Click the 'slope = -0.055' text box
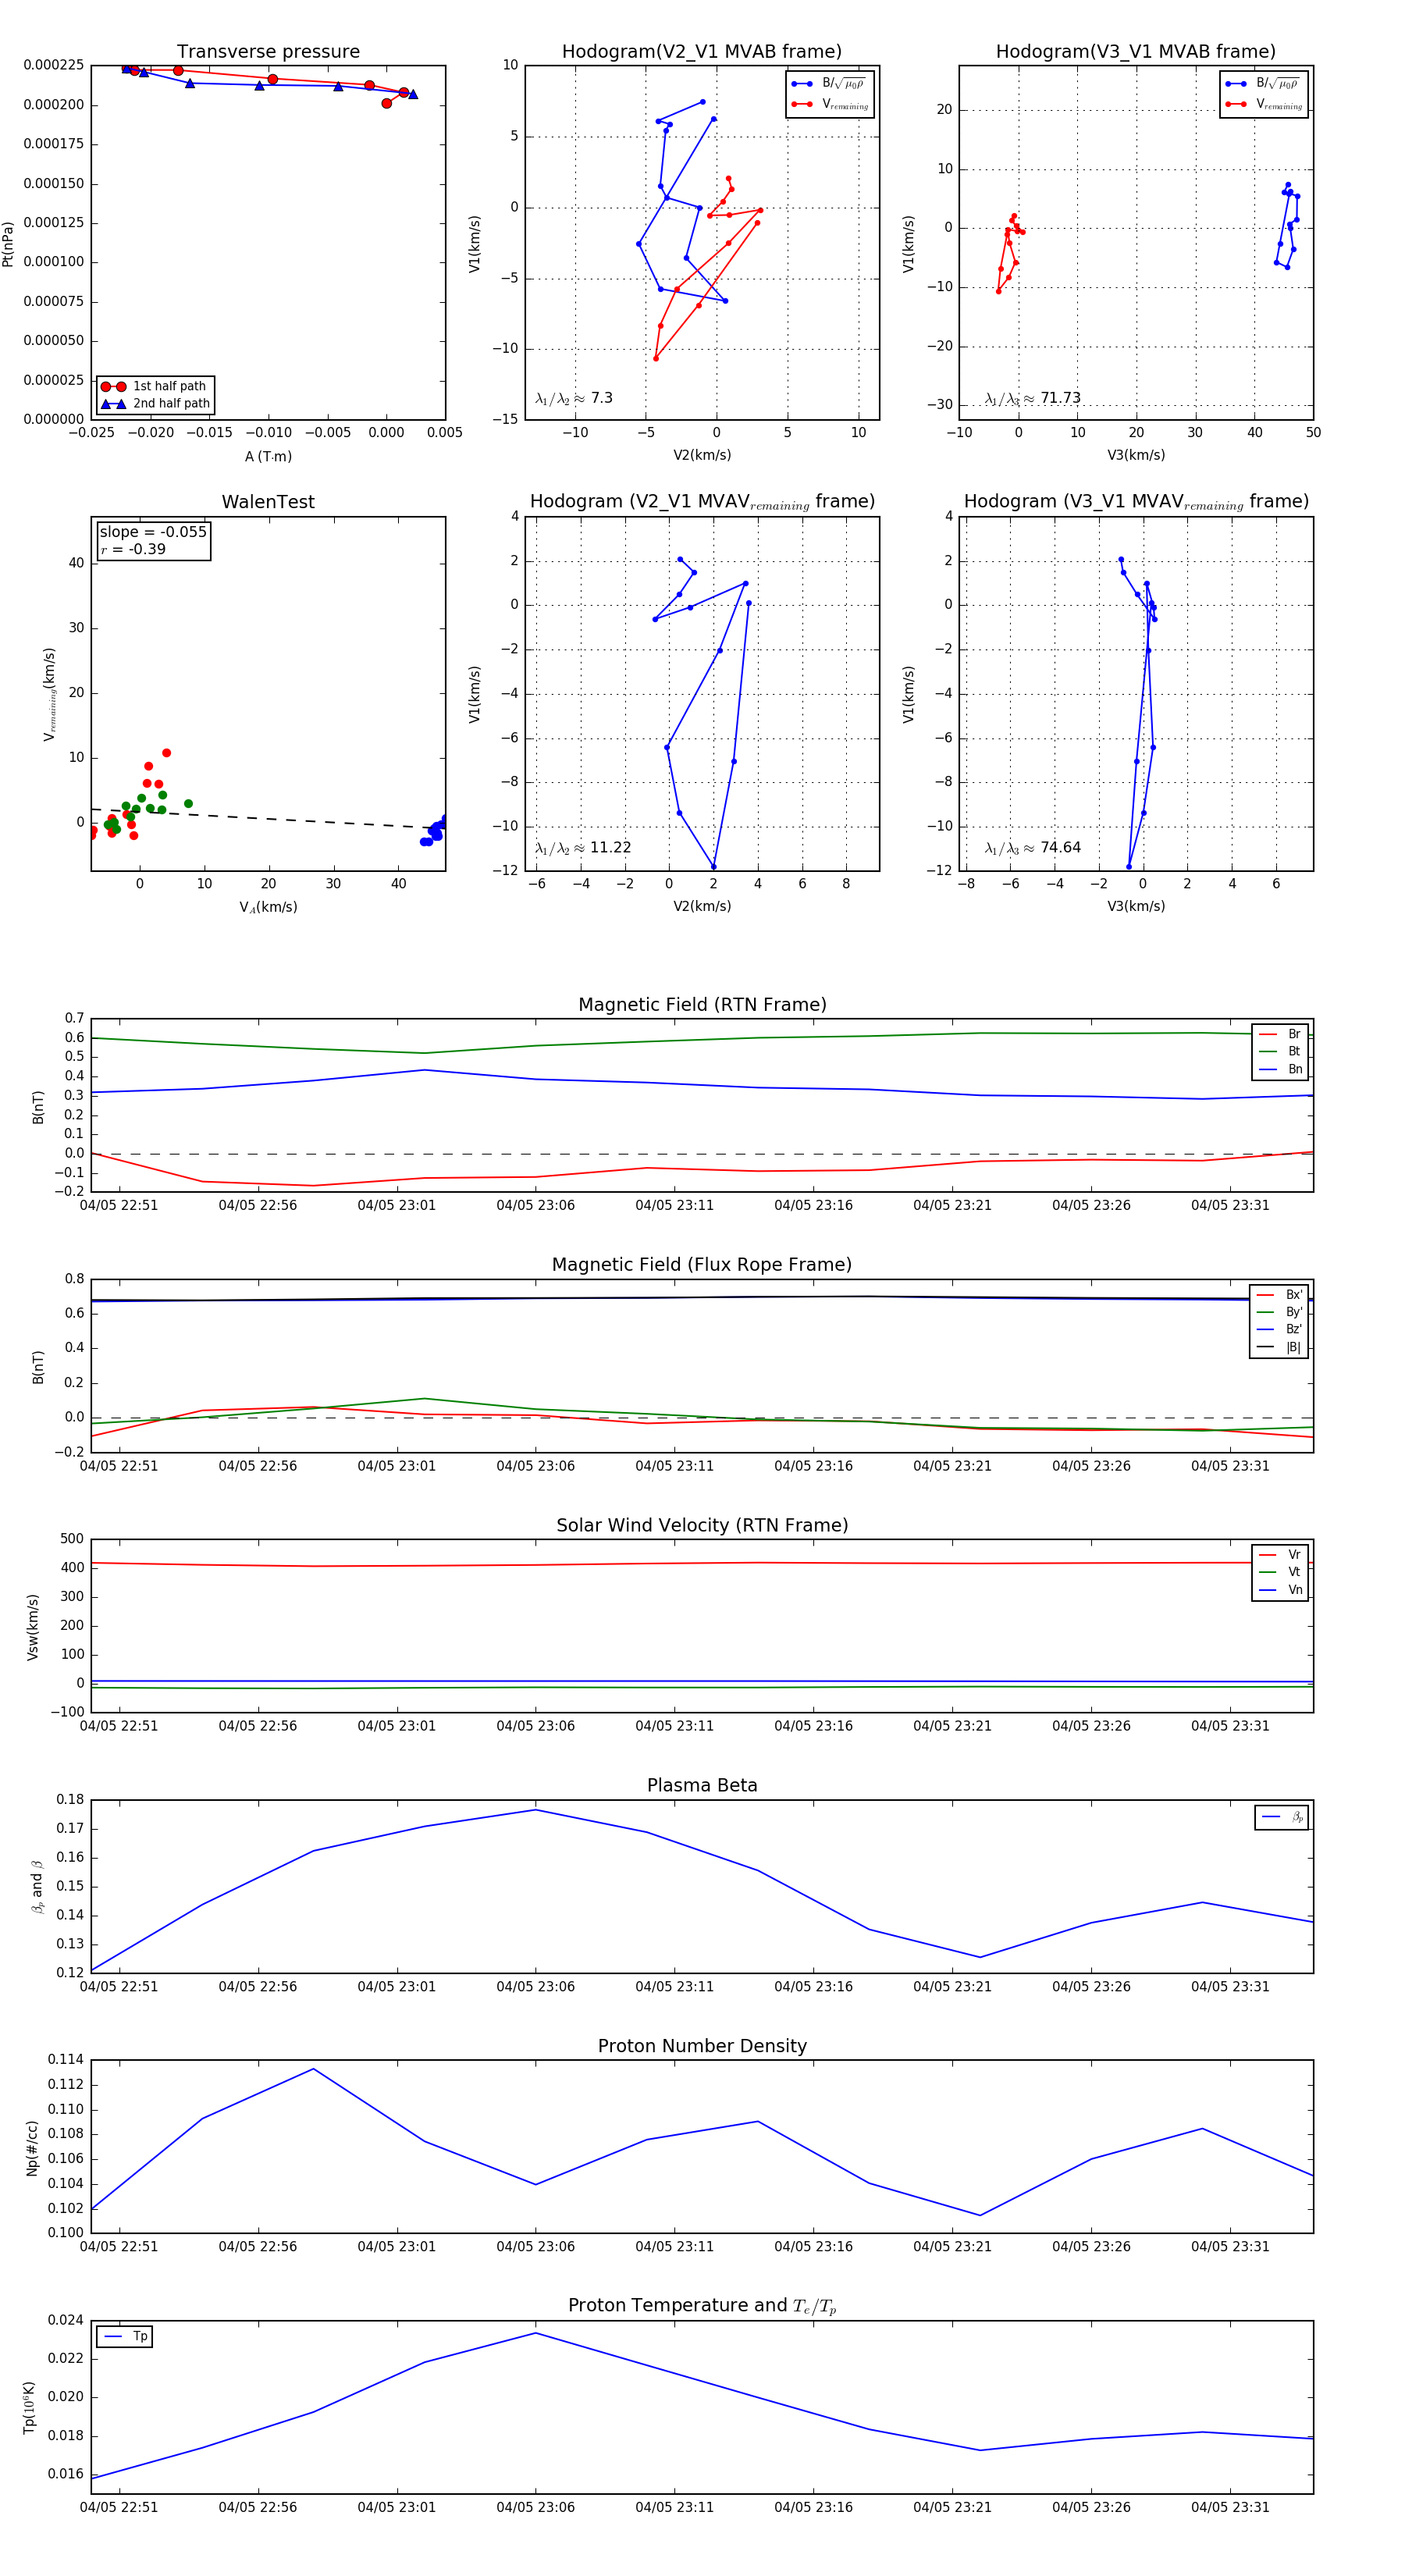Image resolution: width=1405 pixels, height=2576 pixels. pyautogui.click(x=153, y=532)
